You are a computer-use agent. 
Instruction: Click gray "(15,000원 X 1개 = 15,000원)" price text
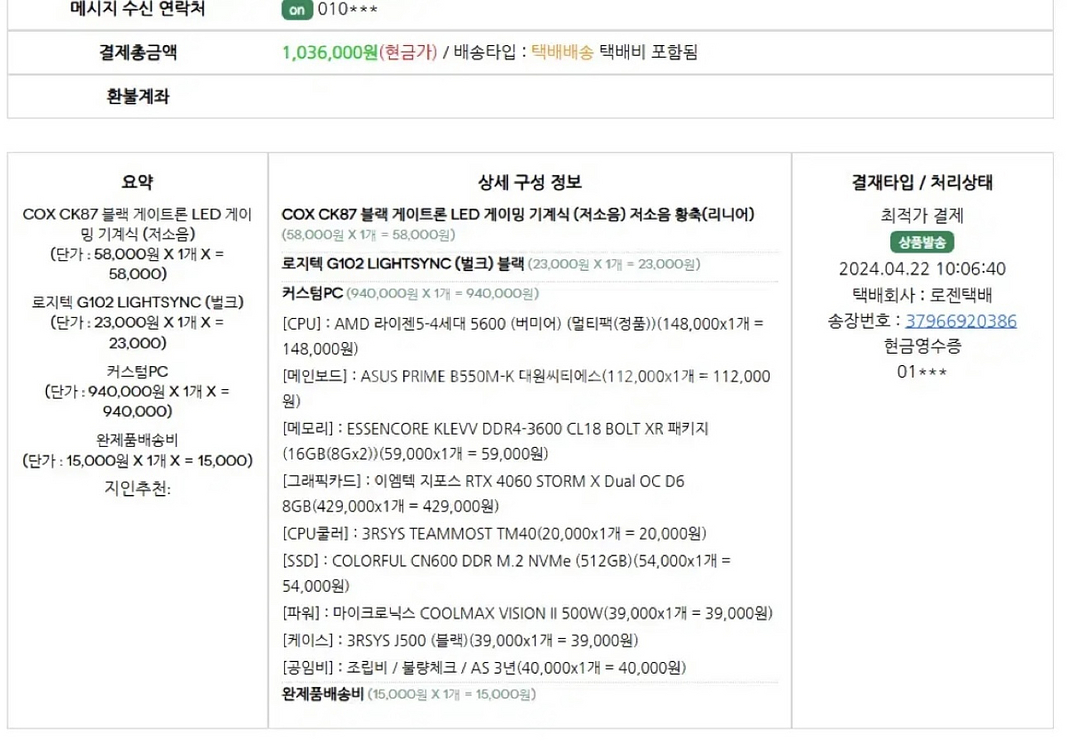(452, 694)
